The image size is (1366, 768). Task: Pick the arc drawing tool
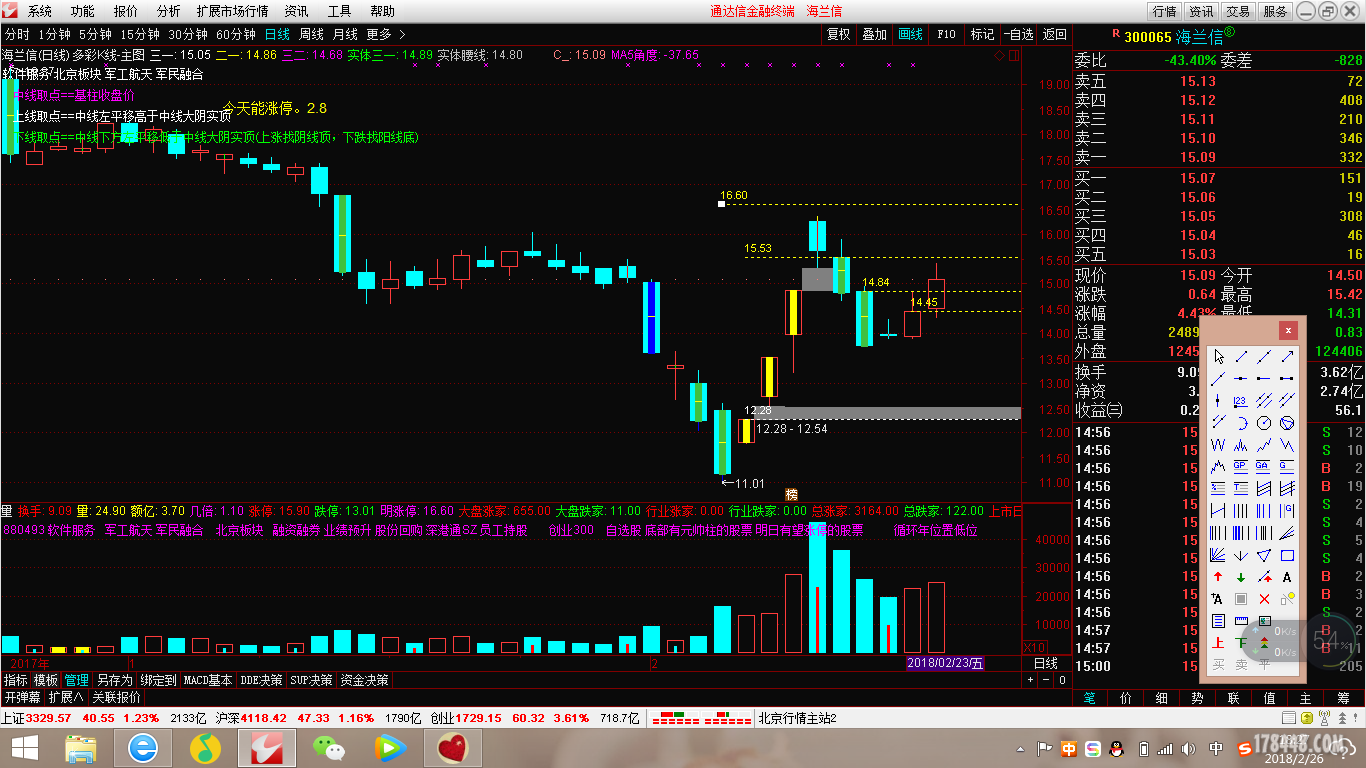[x=1241, y=422]
